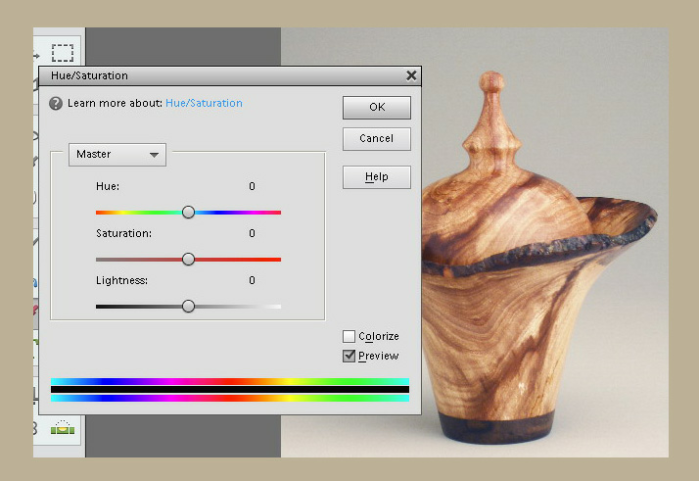Click the Saturation value field

coord(252,234)
